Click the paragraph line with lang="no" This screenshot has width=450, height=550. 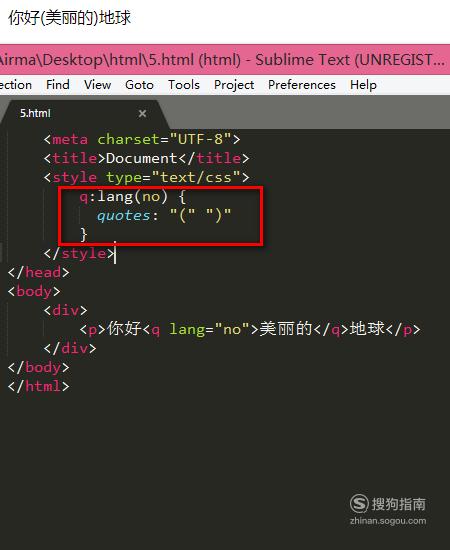[x=249, y=329]
